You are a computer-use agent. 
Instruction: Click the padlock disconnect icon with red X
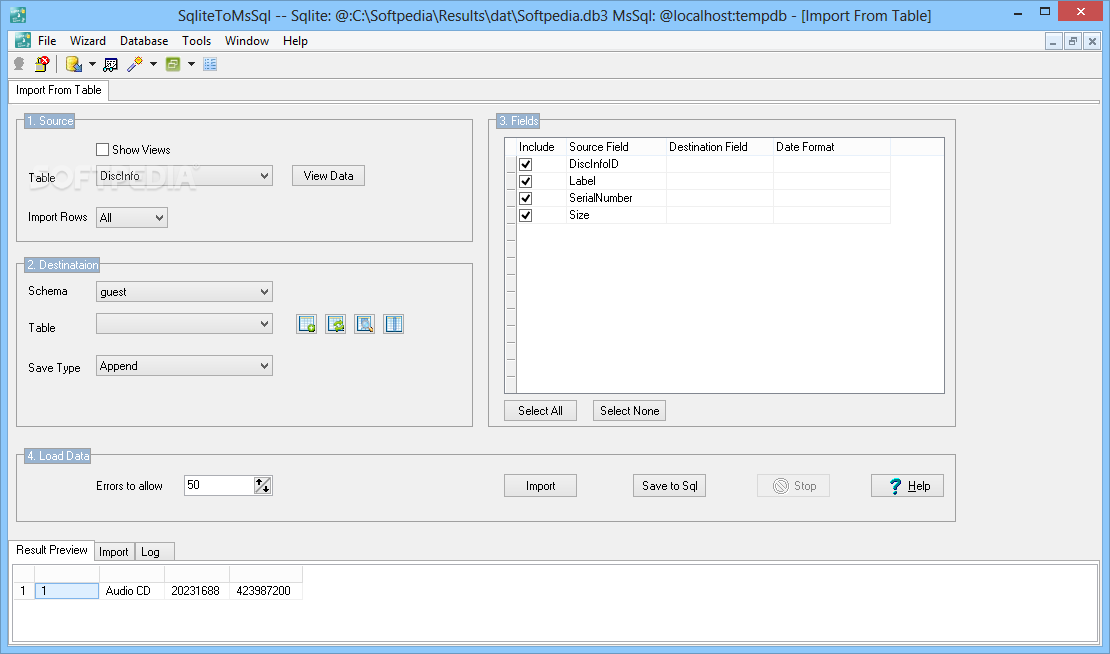[42, 64]
